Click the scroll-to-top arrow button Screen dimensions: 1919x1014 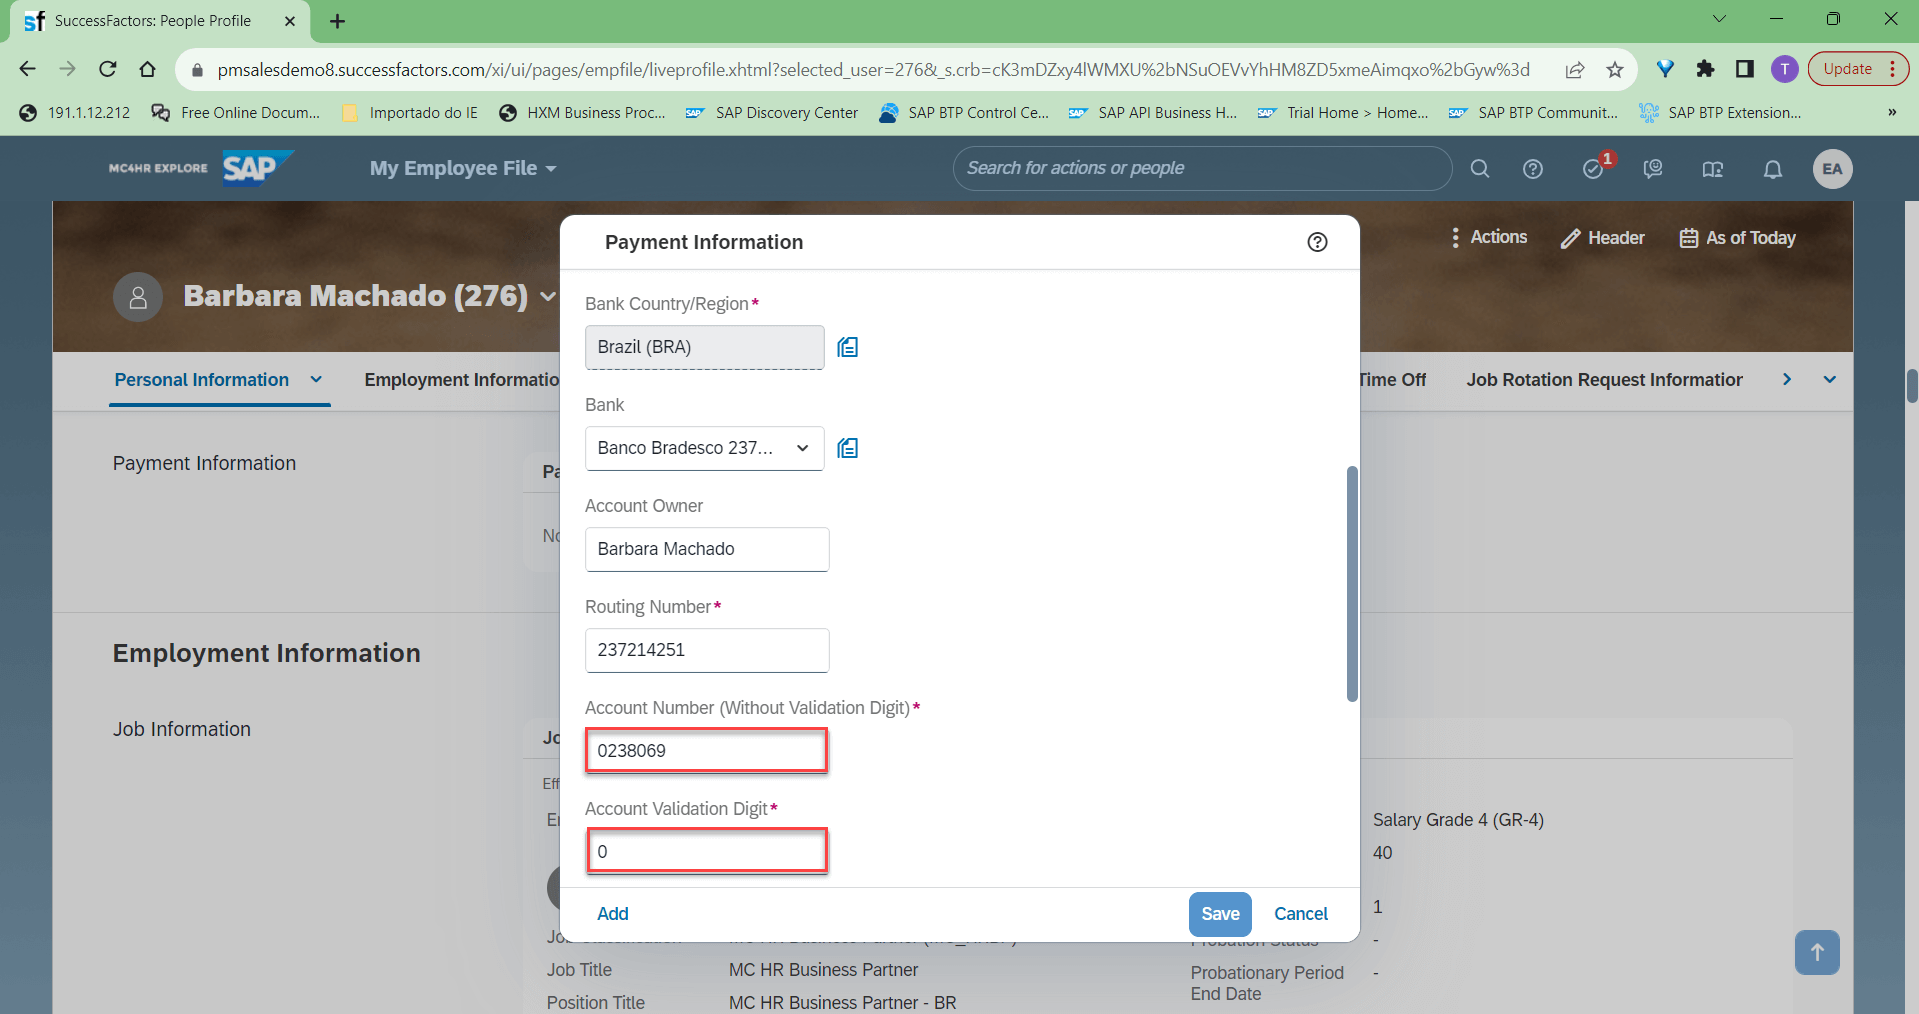pyautogui.click(x=1816, y=952)
